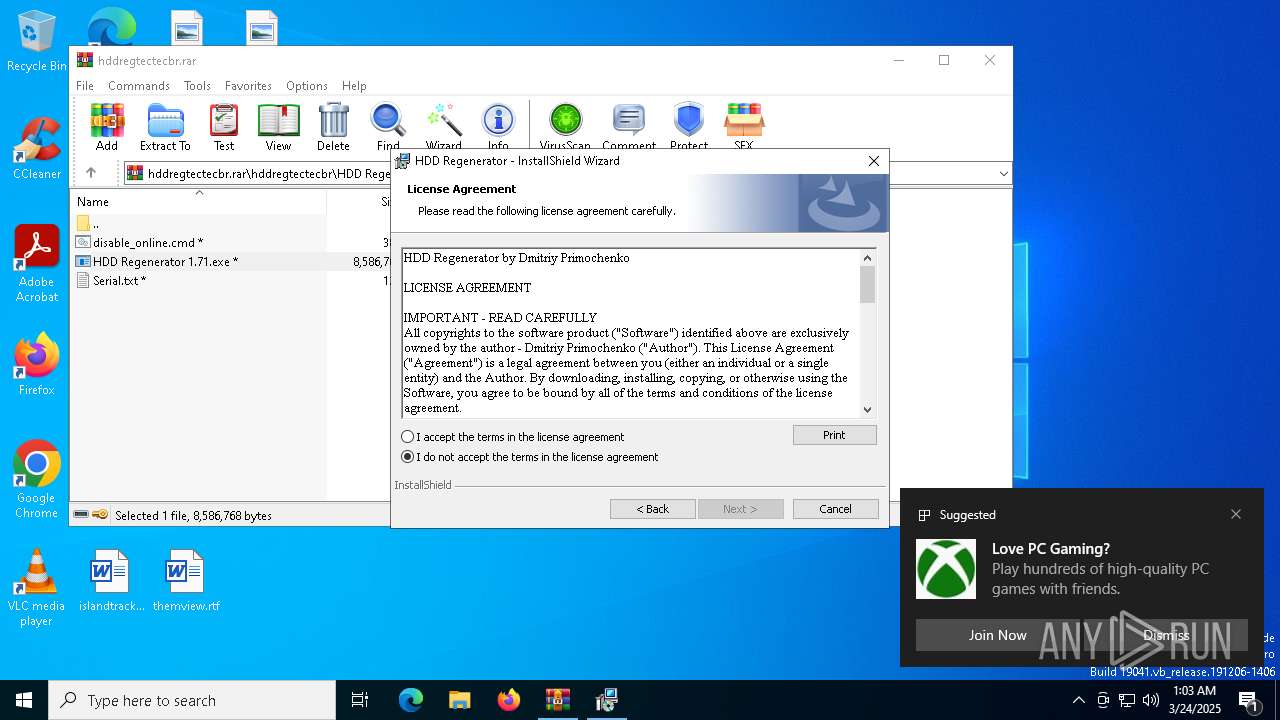Go up one folder level in WinRAR
Screen dimensions: 1280x720
point(90,173)
